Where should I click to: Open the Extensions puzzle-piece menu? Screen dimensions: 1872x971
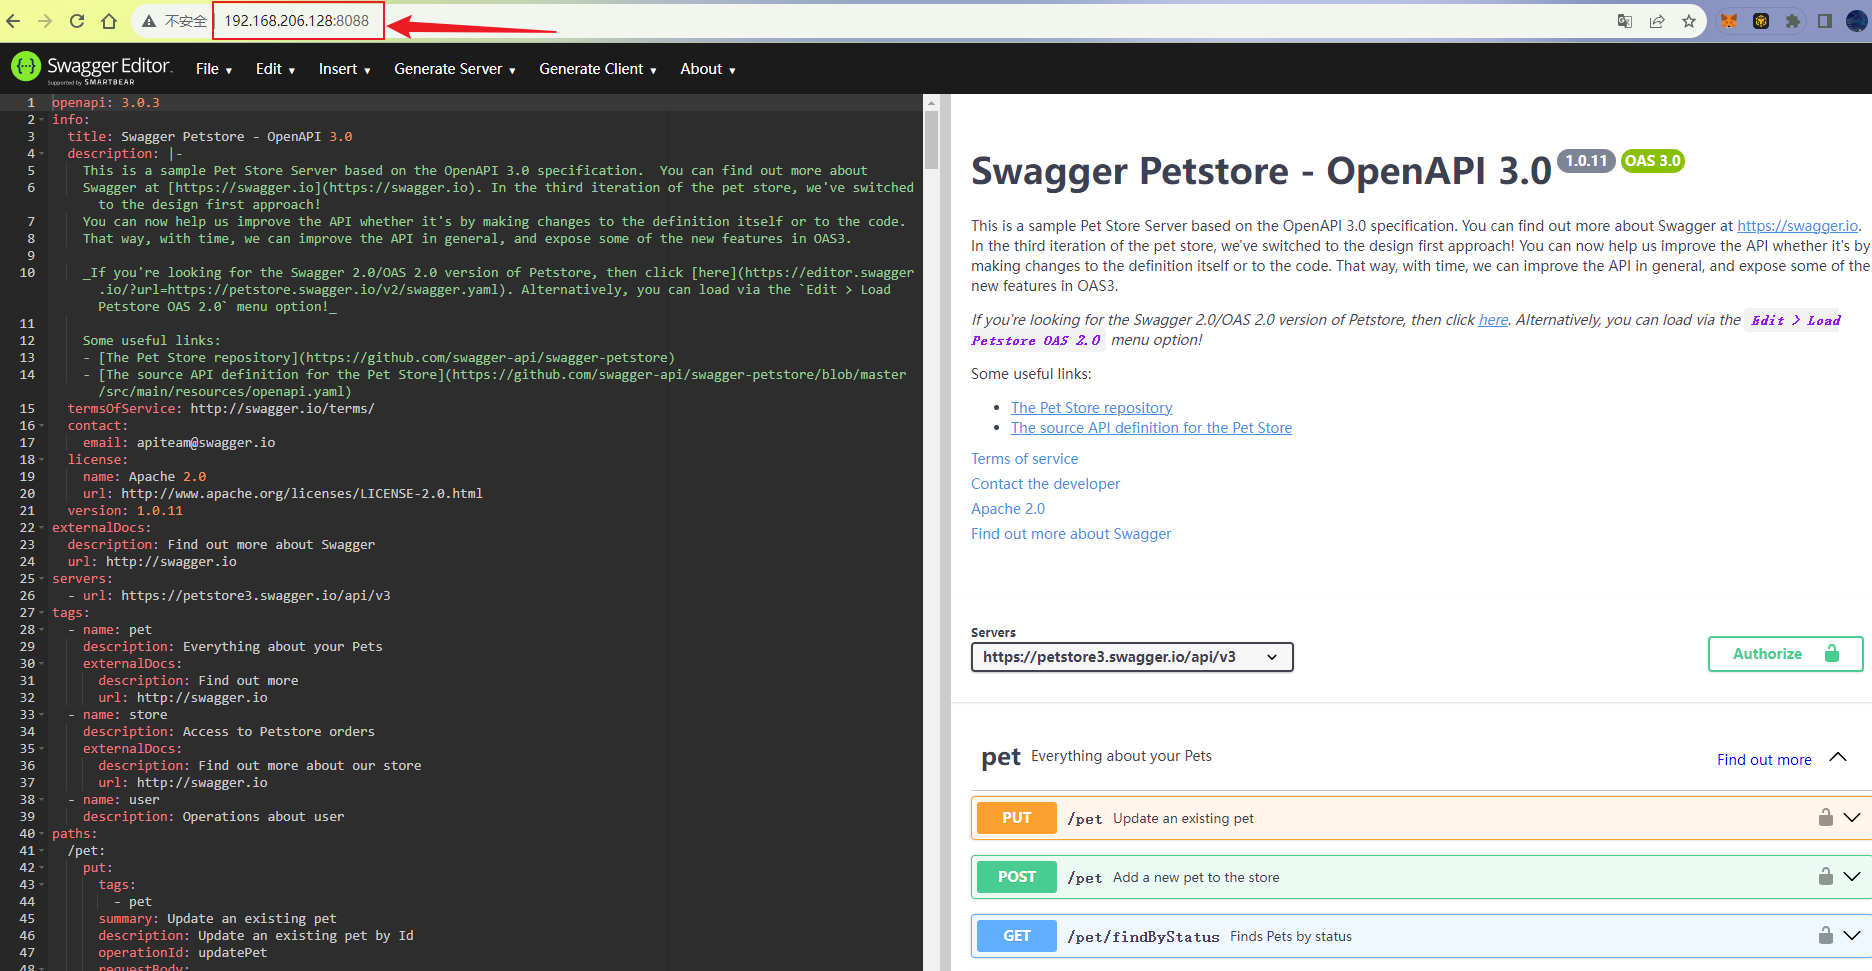(x=1793, y=21)
